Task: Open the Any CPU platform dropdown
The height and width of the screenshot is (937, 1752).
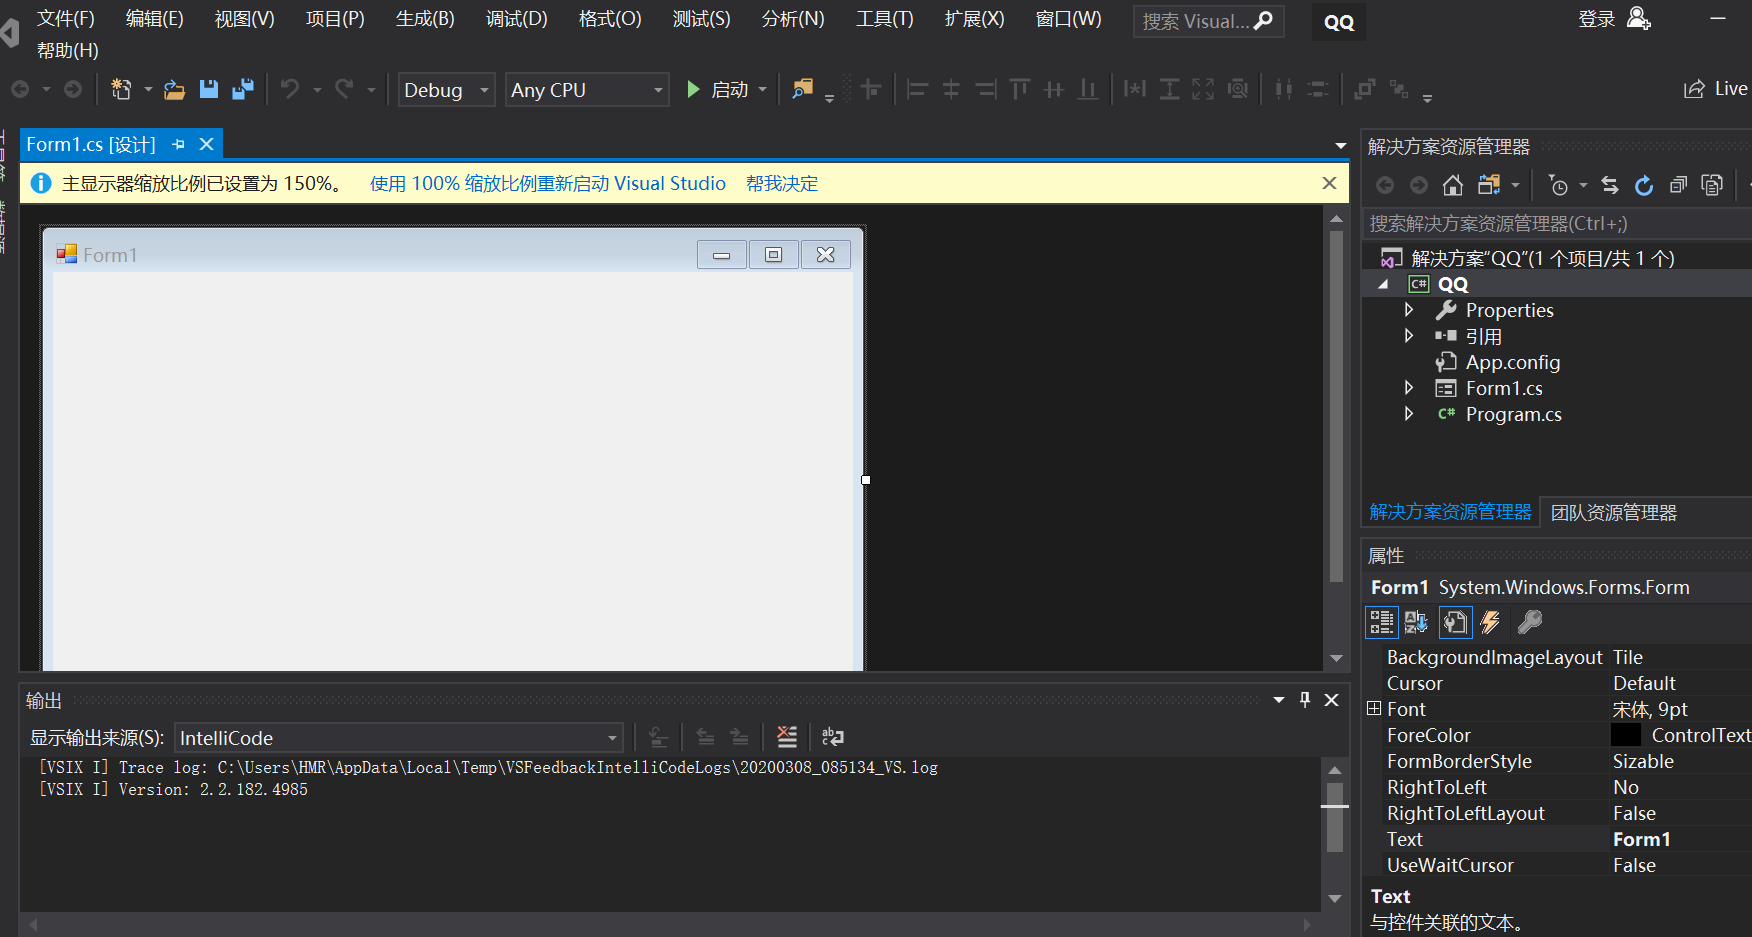Action: (x=586, y=90)
